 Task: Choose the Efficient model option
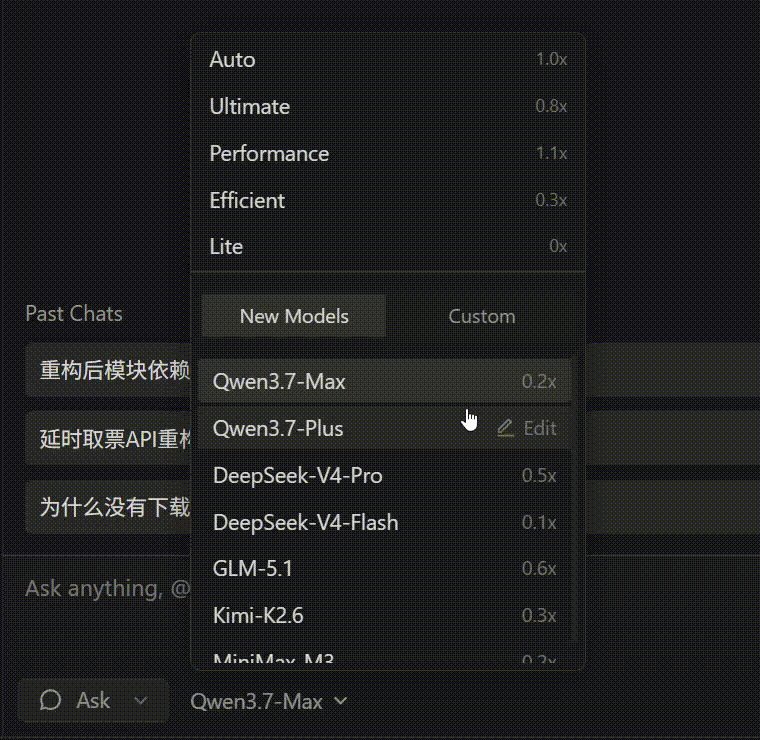[x=388, y=200]
